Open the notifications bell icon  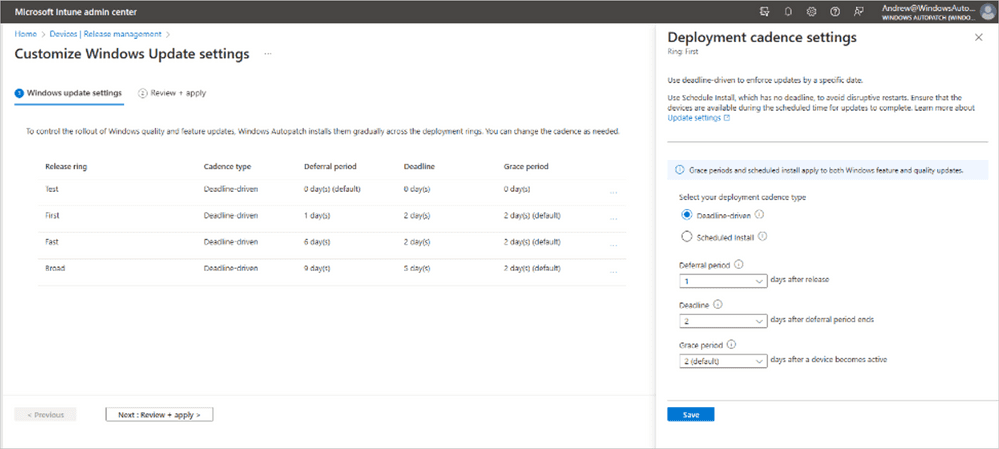pos(788,12)
